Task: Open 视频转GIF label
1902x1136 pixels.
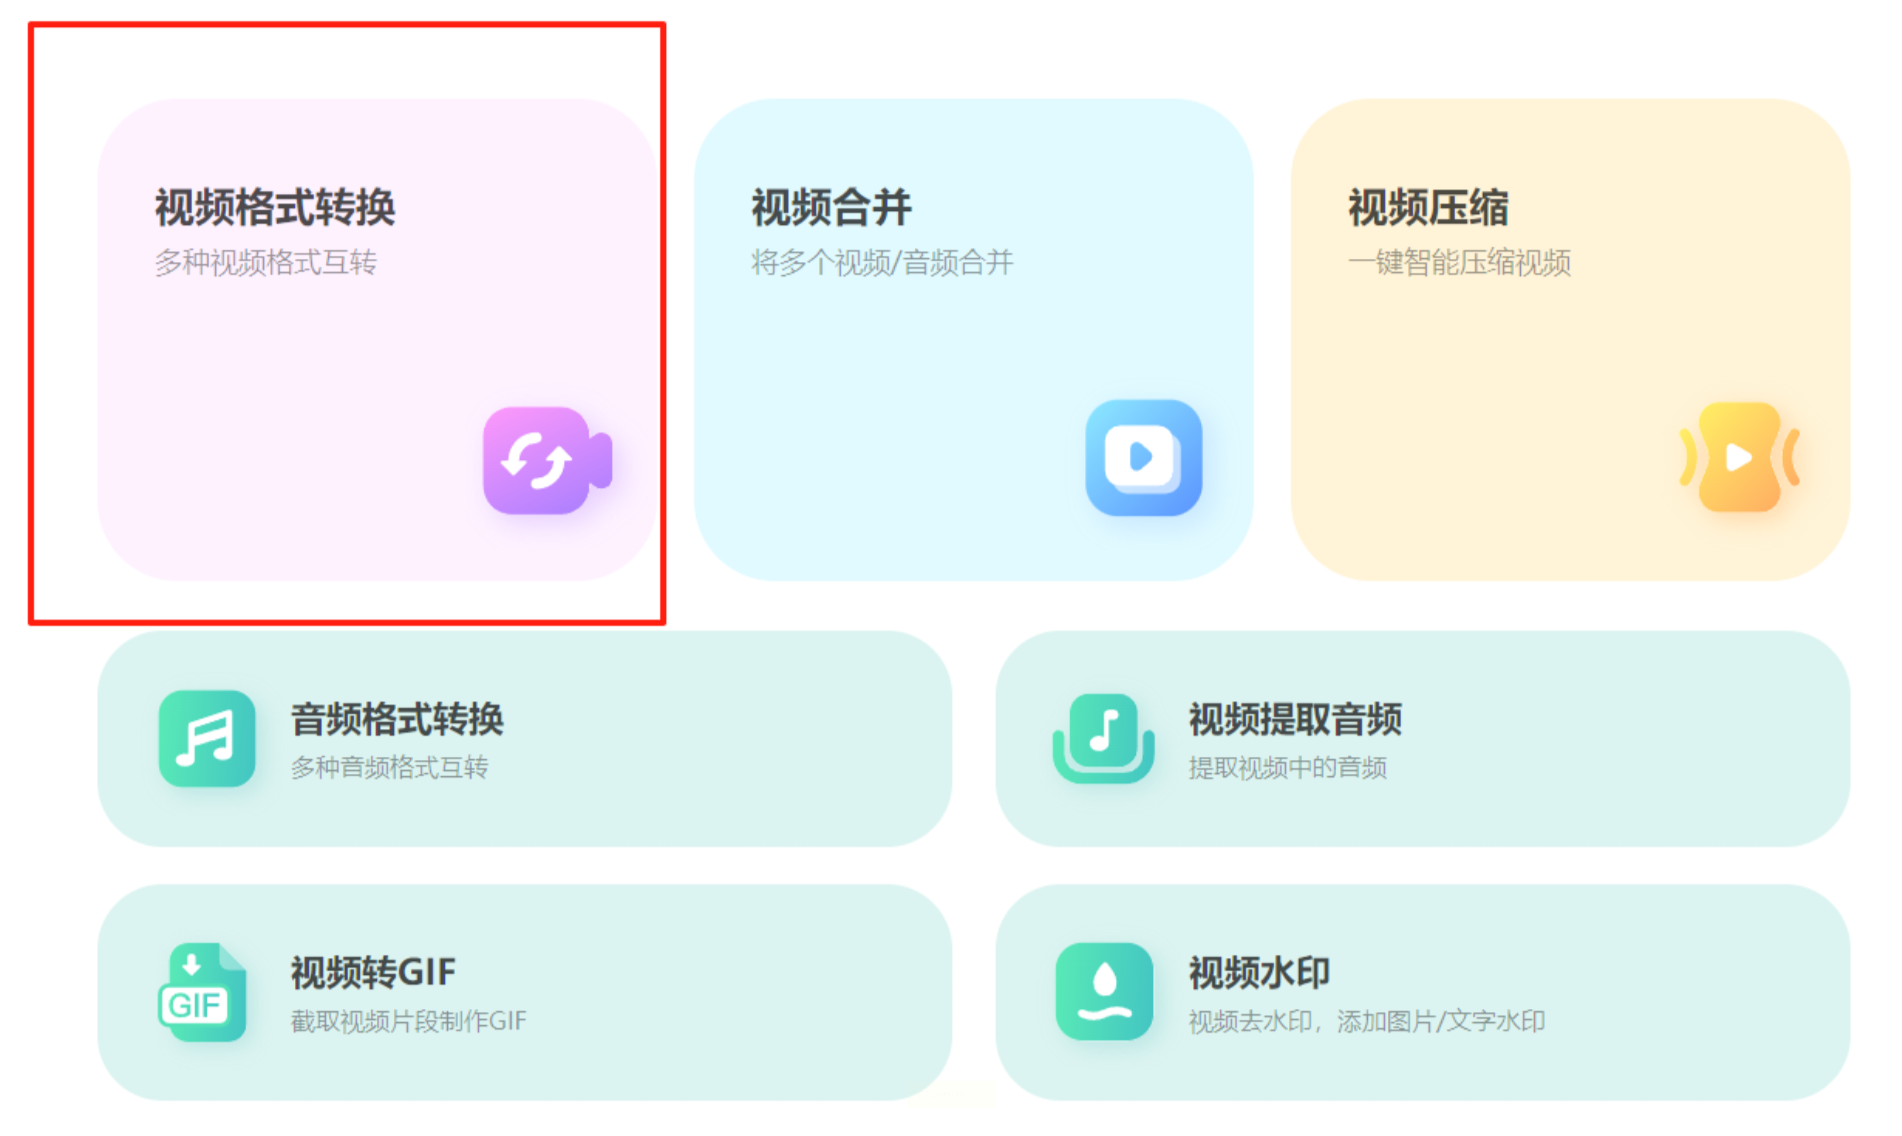Action: pos(373,972)
